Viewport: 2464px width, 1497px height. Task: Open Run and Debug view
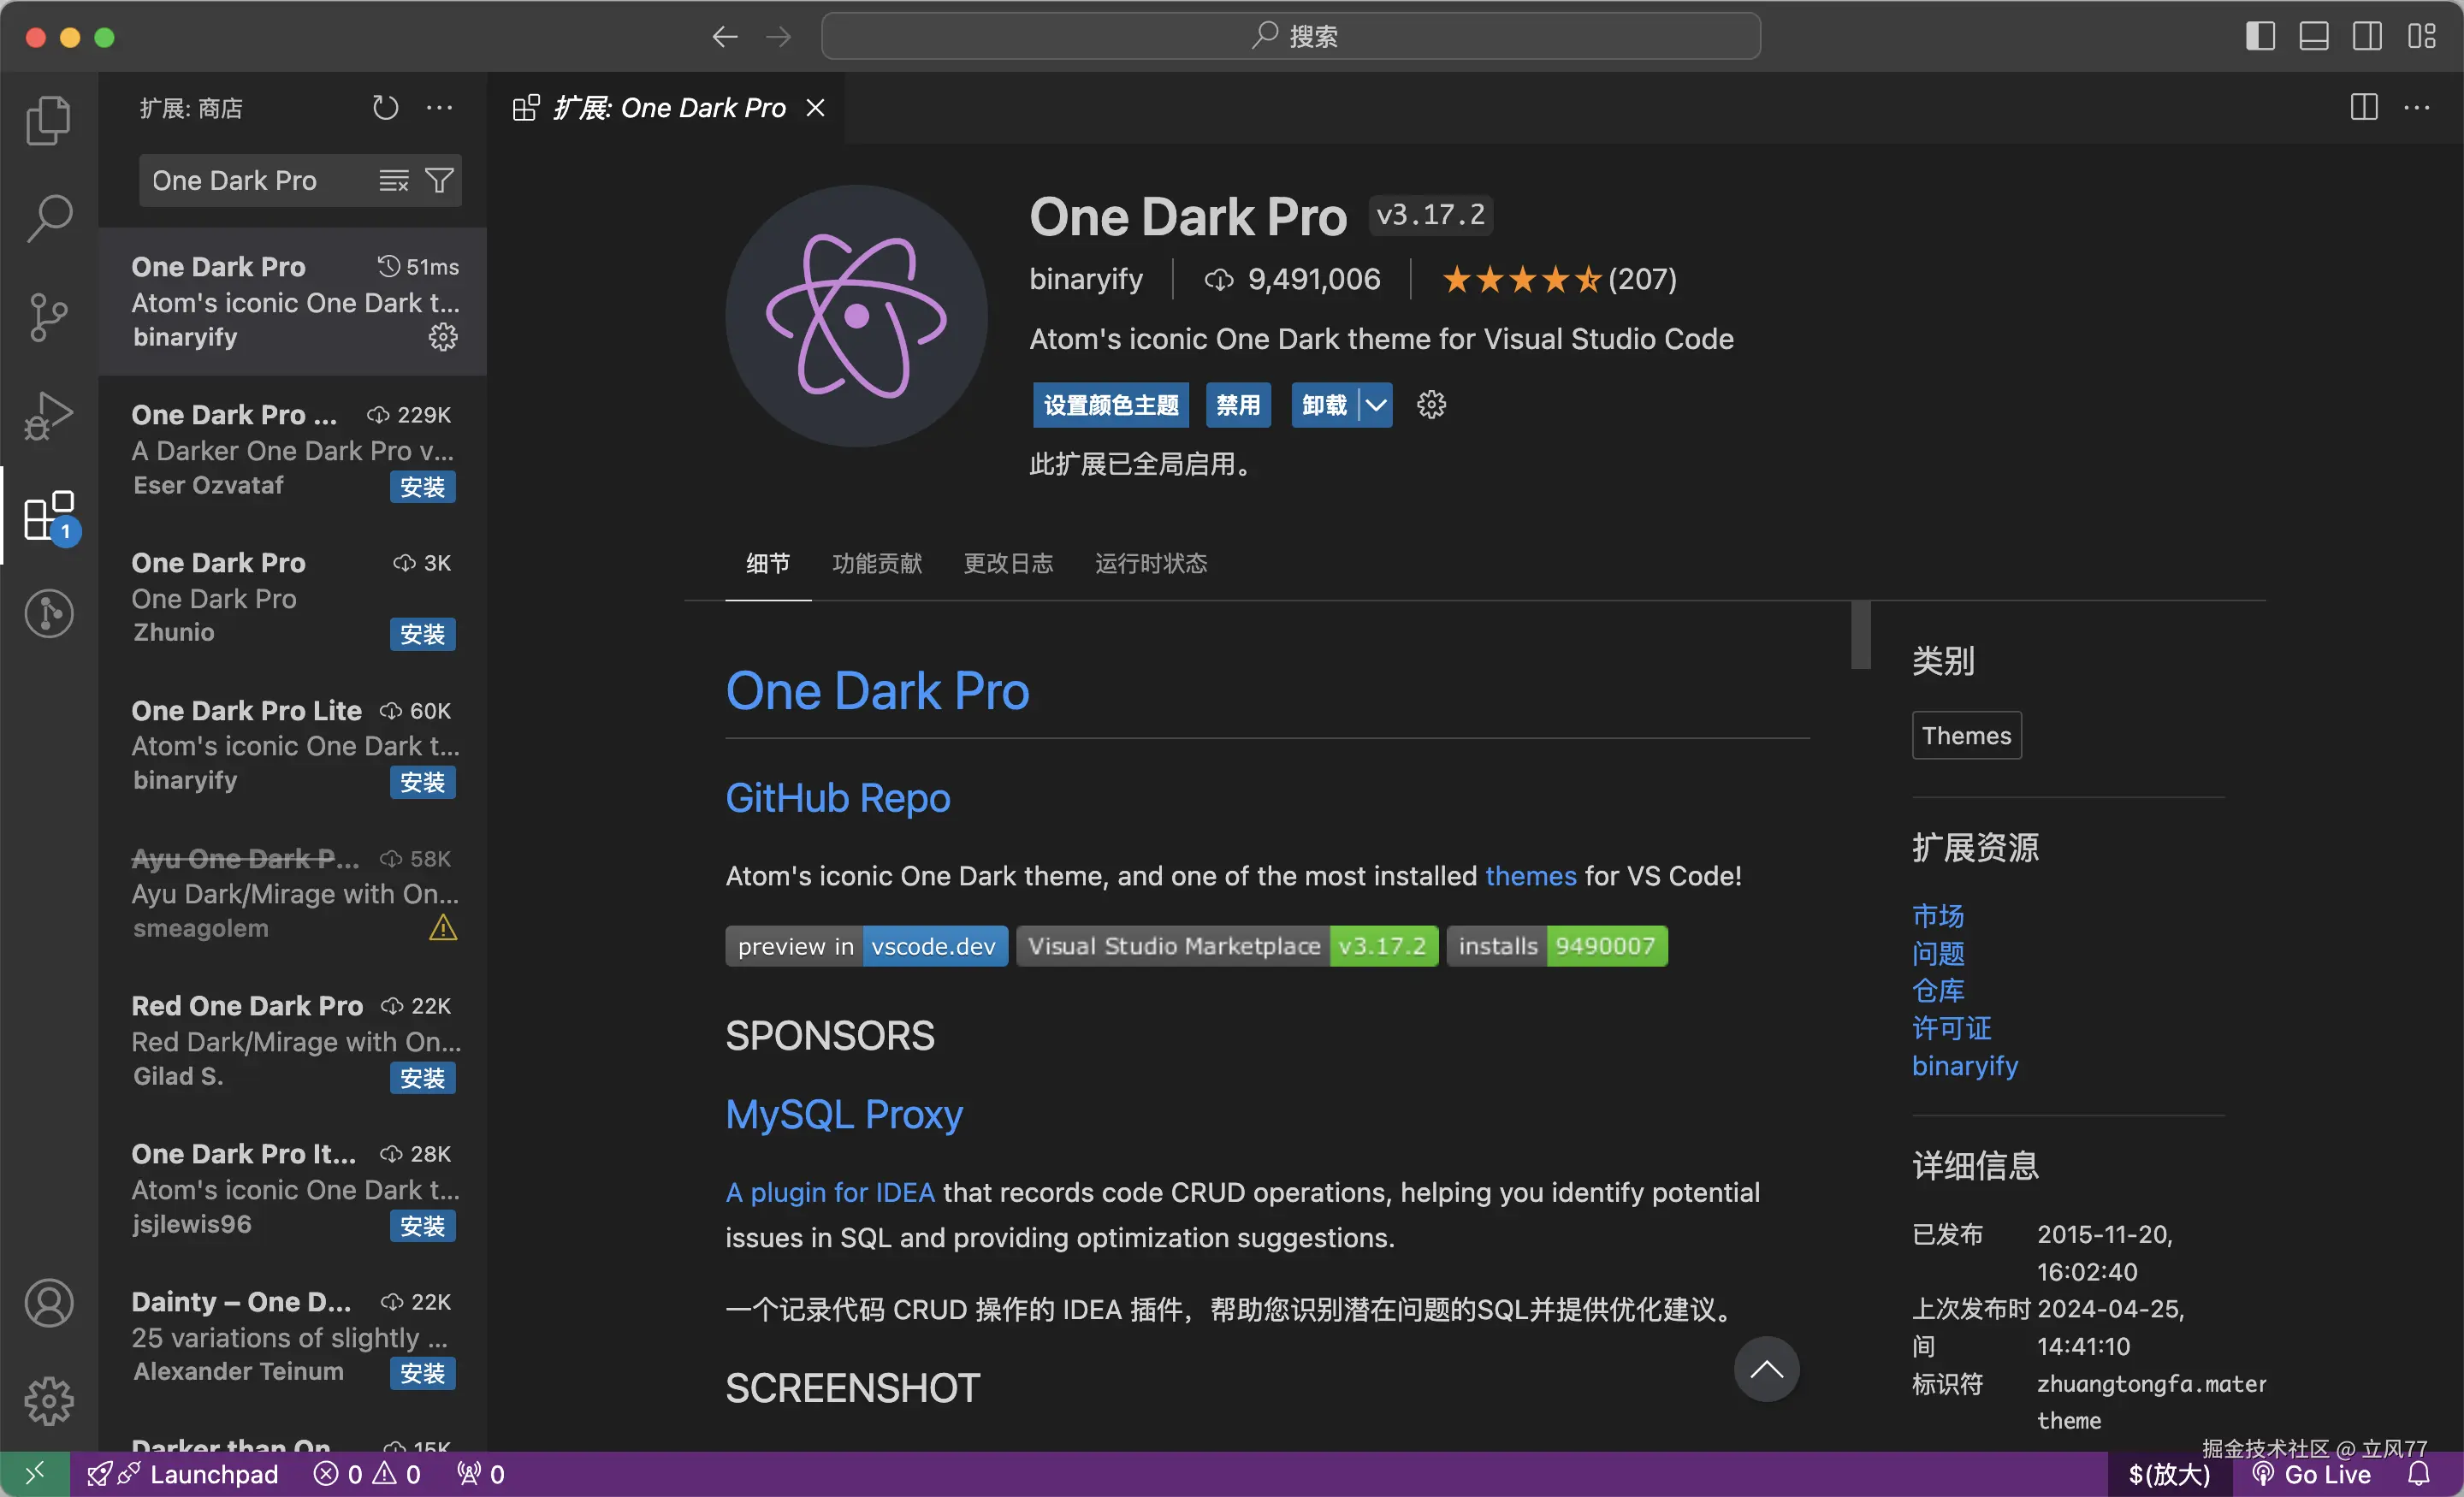tap(48, 415)
